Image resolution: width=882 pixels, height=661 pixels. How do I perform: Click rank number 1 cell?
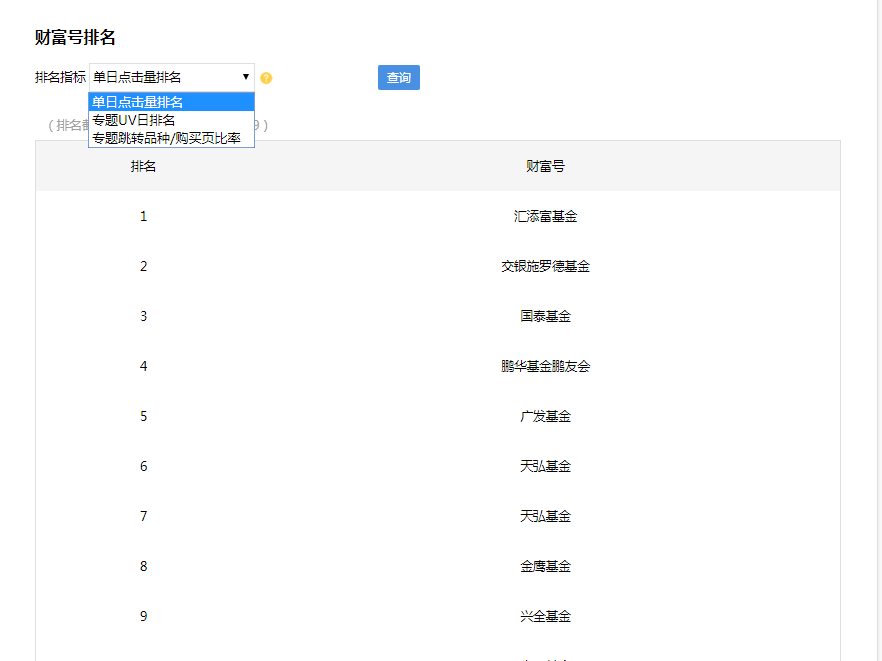pos(143,216)
